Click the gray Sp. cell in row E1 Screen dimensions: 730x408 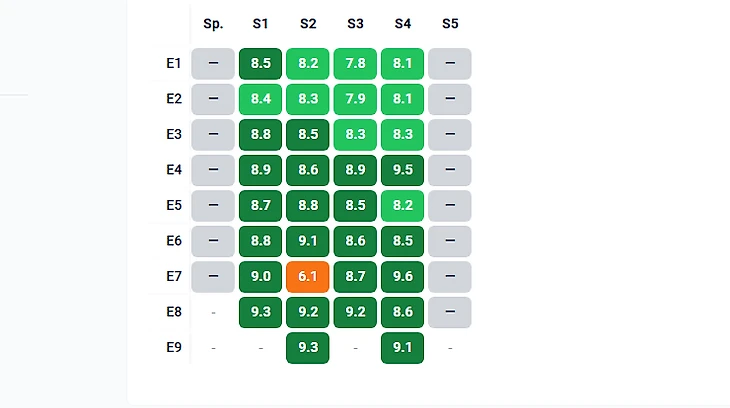point(213,64)
